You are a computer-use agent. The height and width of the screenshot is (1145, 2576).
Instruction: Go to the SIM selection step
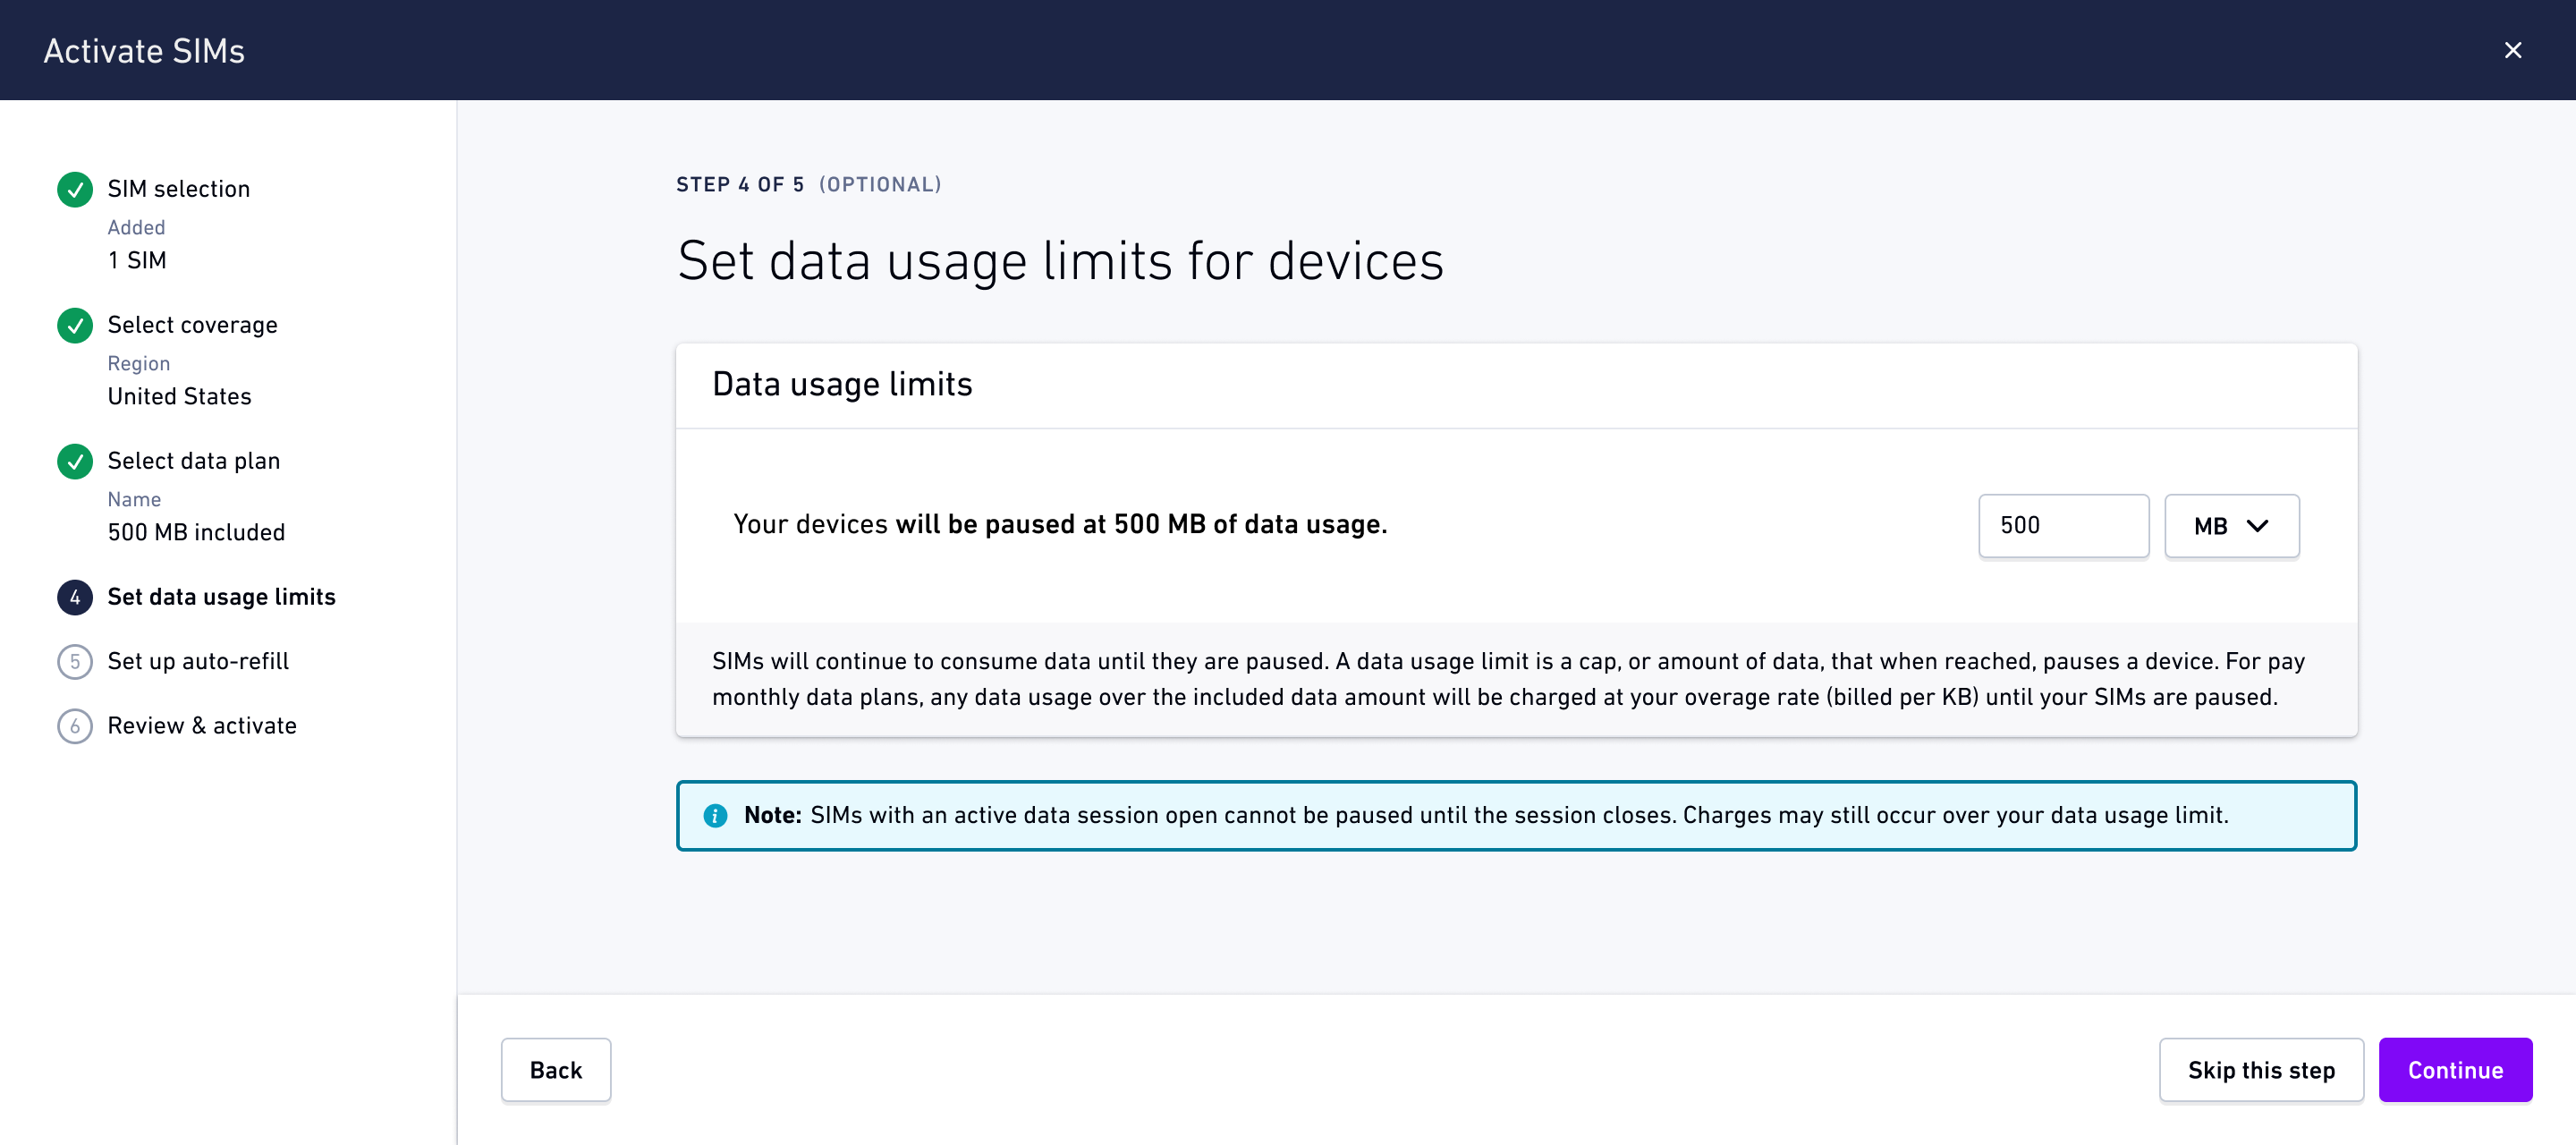[178, 189]
